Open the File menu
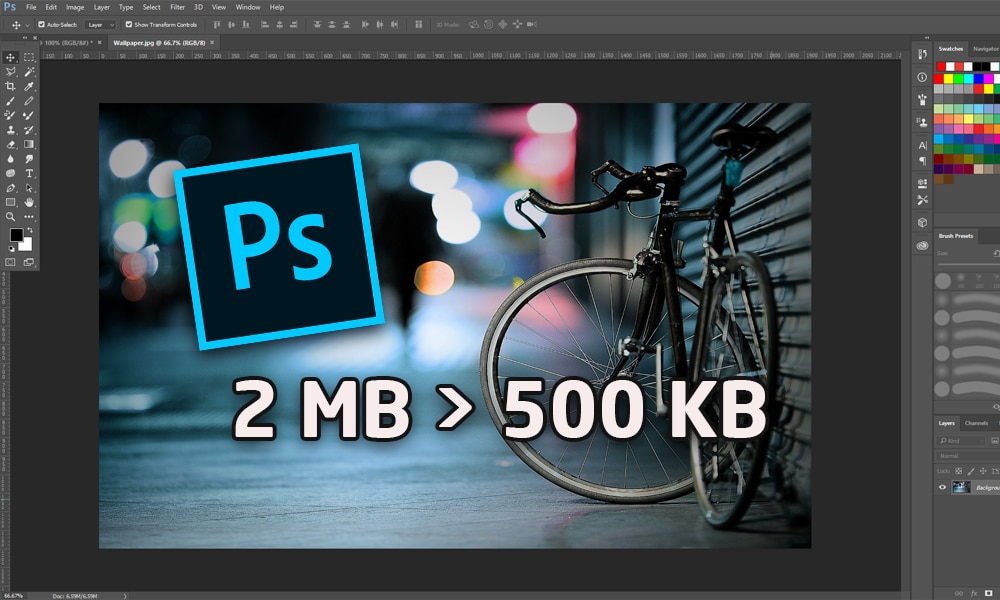Screen dimensions: 1000x600 31,8
